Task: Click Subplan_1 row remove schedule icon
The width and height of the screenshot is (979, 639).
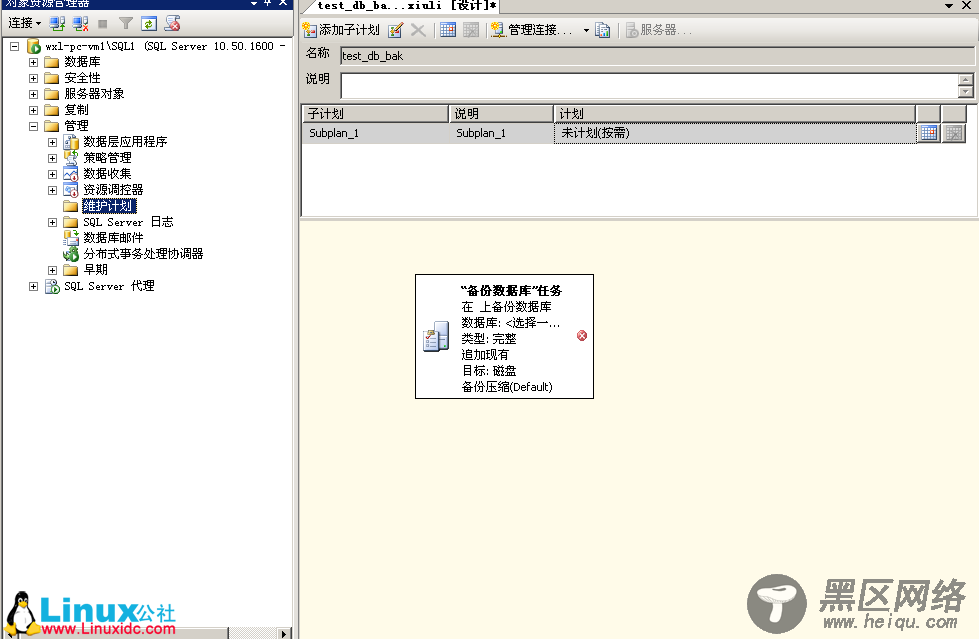Action: pos(954,133)
